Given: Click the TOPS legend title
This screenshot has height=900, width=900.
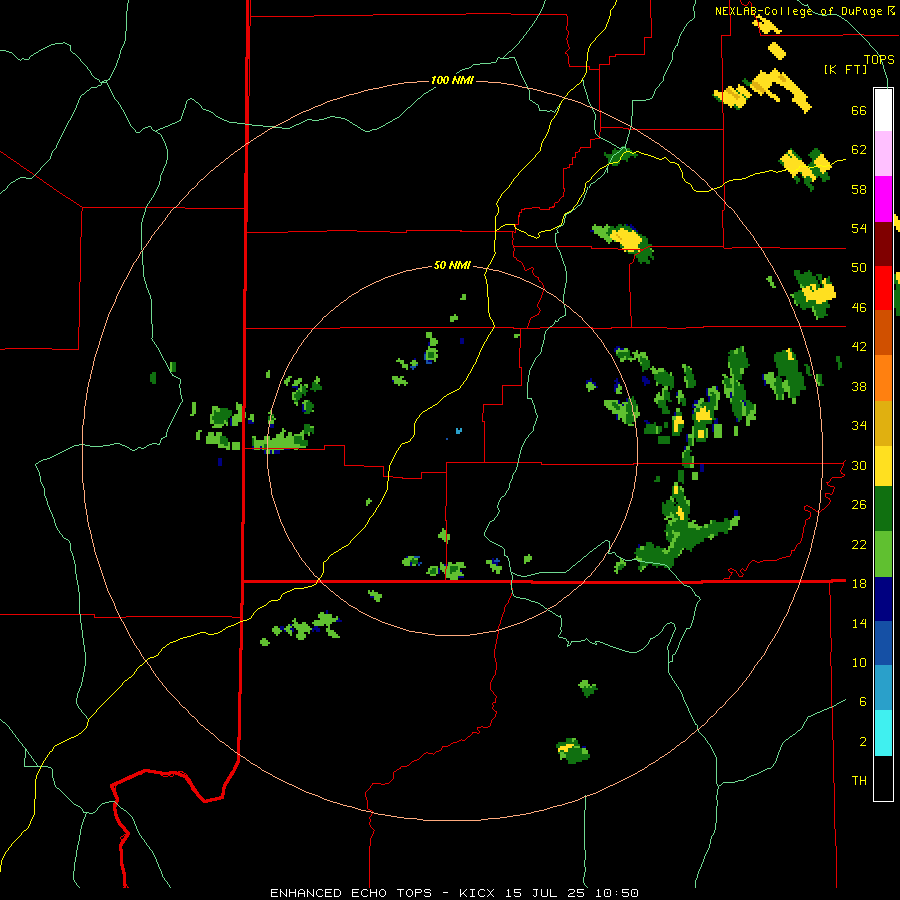Looking at the screenshot, I should [879, 59].
